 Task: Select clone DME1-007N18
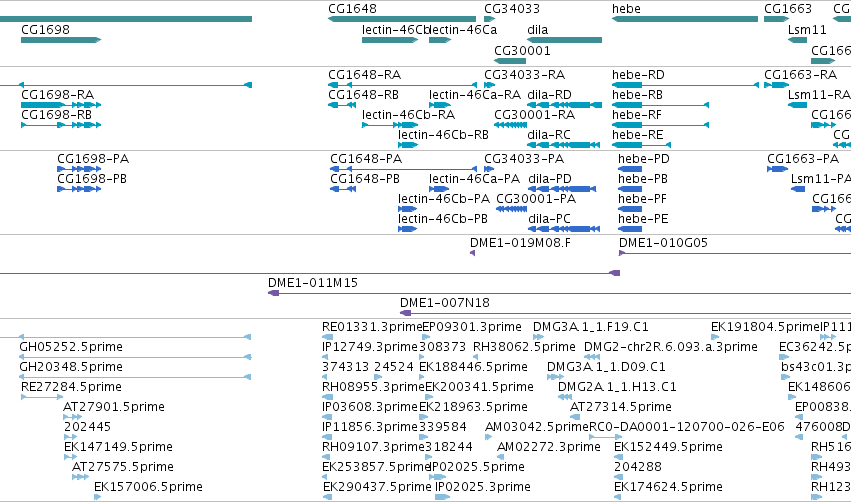click(444, 303)
